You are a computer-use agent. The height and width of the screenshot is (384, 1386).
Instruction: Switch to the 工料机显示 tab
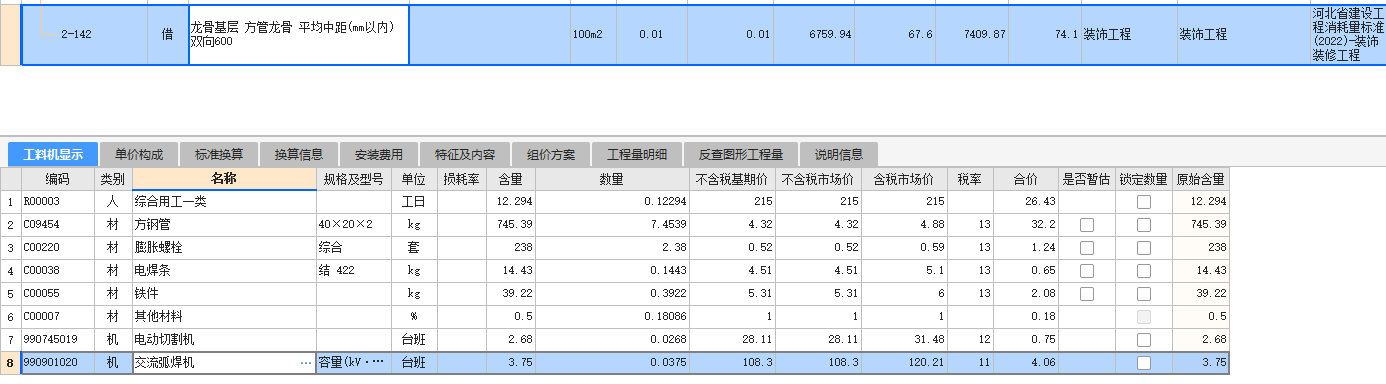(53, 155)
